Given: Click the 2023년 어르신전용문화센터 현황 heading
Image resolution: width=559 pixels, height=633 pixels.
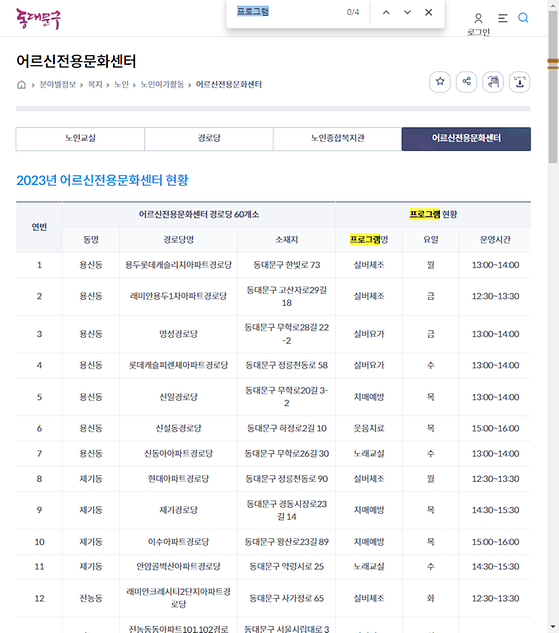Looking at the screenshot, I should (x=103, y=180).
